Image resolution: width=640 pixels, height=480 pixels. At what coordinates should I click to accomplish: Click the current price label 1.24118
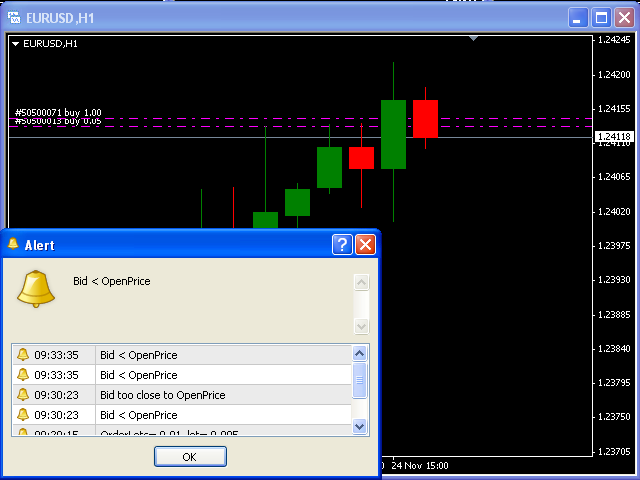[x=613, y=137]
